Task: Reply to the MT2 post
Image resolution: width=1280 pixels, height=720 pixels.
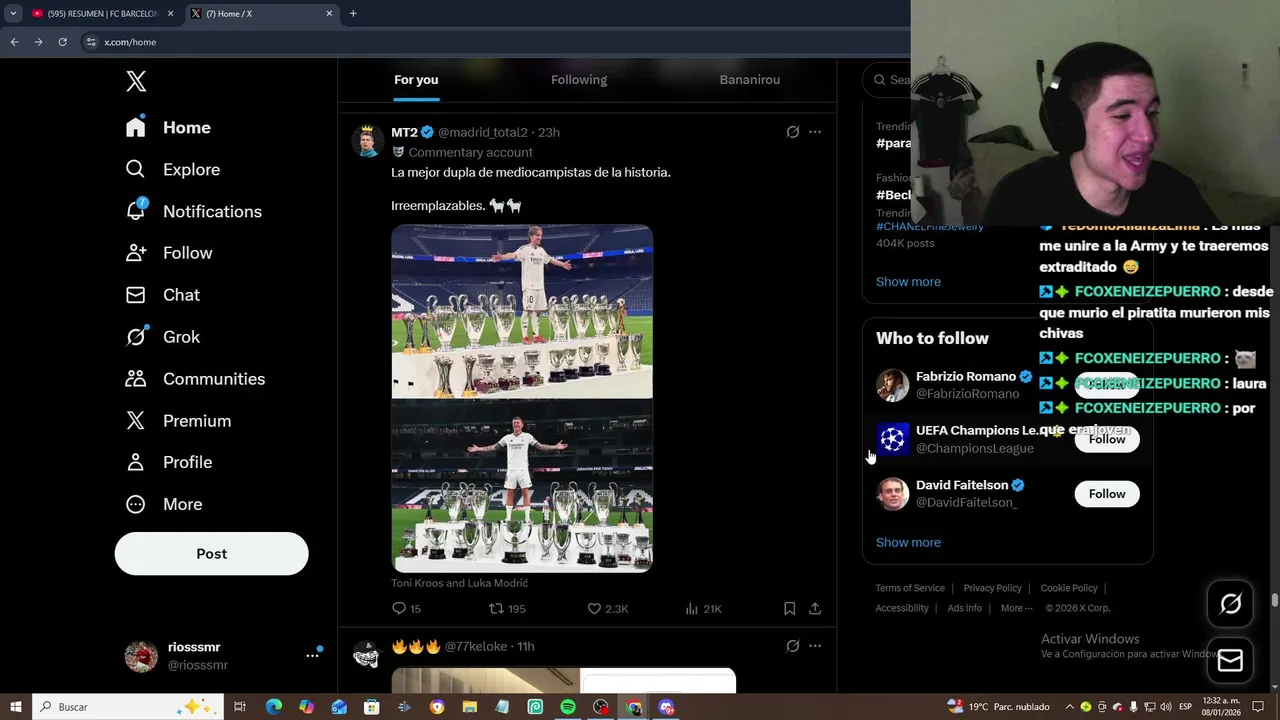Action: (407, 608)
